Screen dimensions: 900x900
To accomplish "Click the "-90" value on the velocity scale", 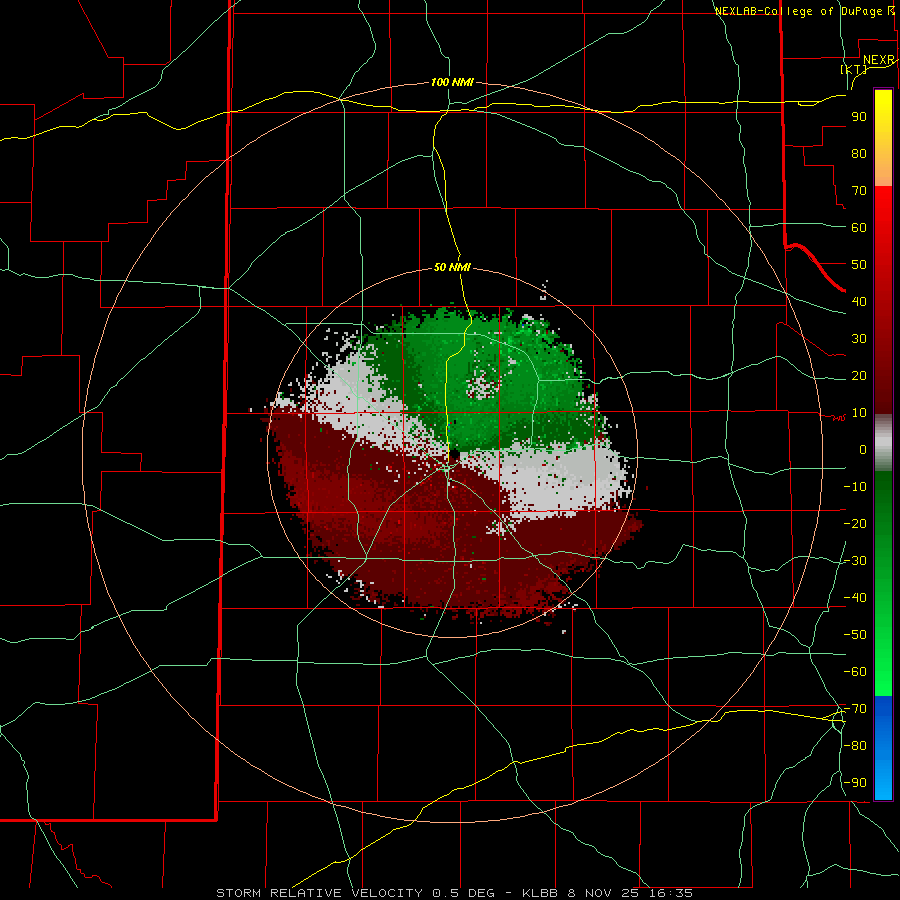I will 855,783.
